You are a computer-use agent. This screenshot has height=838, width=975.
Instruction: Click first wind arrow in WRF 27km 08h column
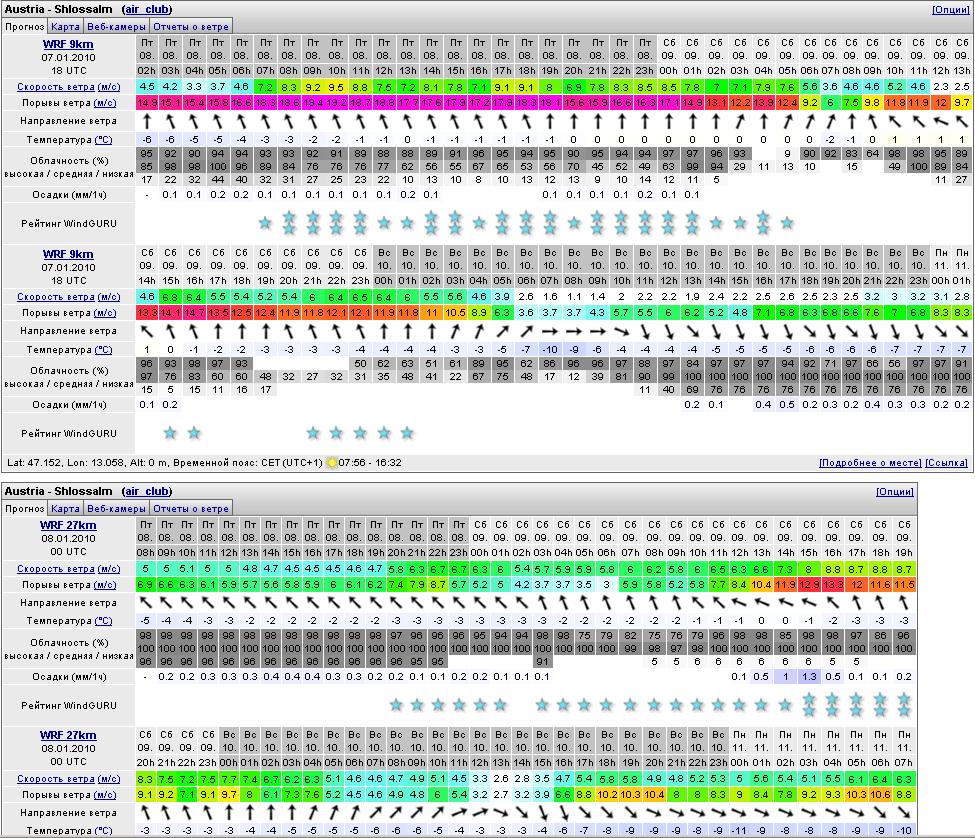pos(146,603)
